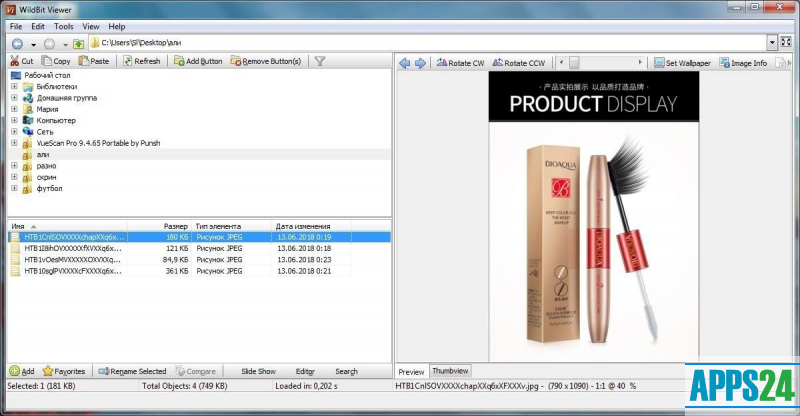The height and width of the screenshot is (416, 800).
Task: Expand the Сеть tree node
Action: (x=14, y=131)
